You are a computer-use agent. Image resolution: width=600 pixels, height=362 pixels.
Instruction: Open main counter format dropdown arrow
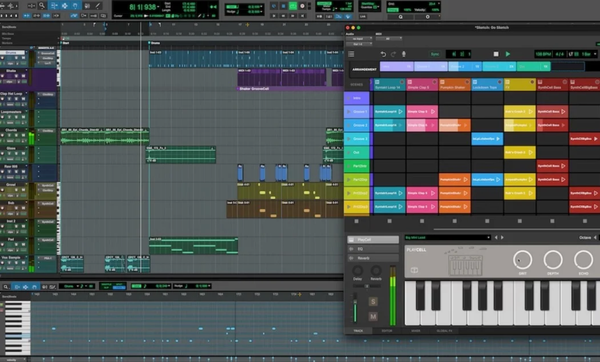tap(158, 7)
